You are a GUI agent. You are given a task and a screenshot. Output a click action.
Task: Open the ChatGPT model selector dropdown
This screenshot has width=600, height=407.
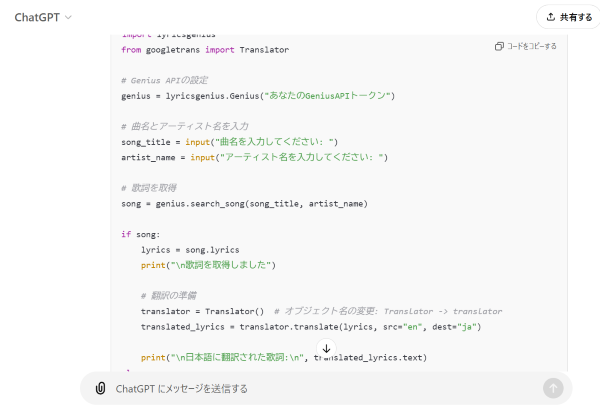click(43, 17)
